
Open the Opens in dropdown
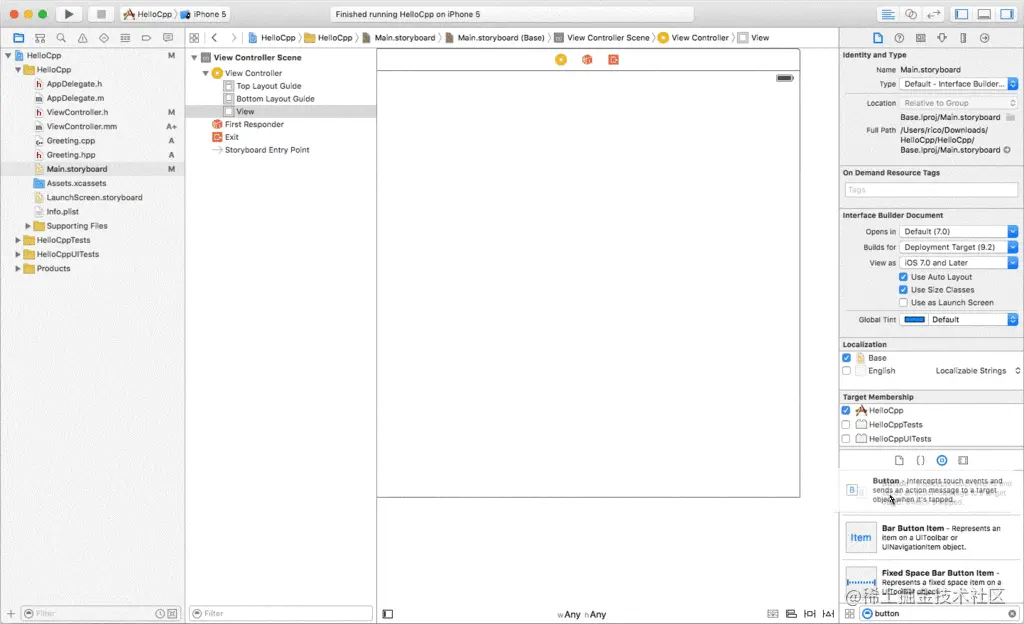959,232
